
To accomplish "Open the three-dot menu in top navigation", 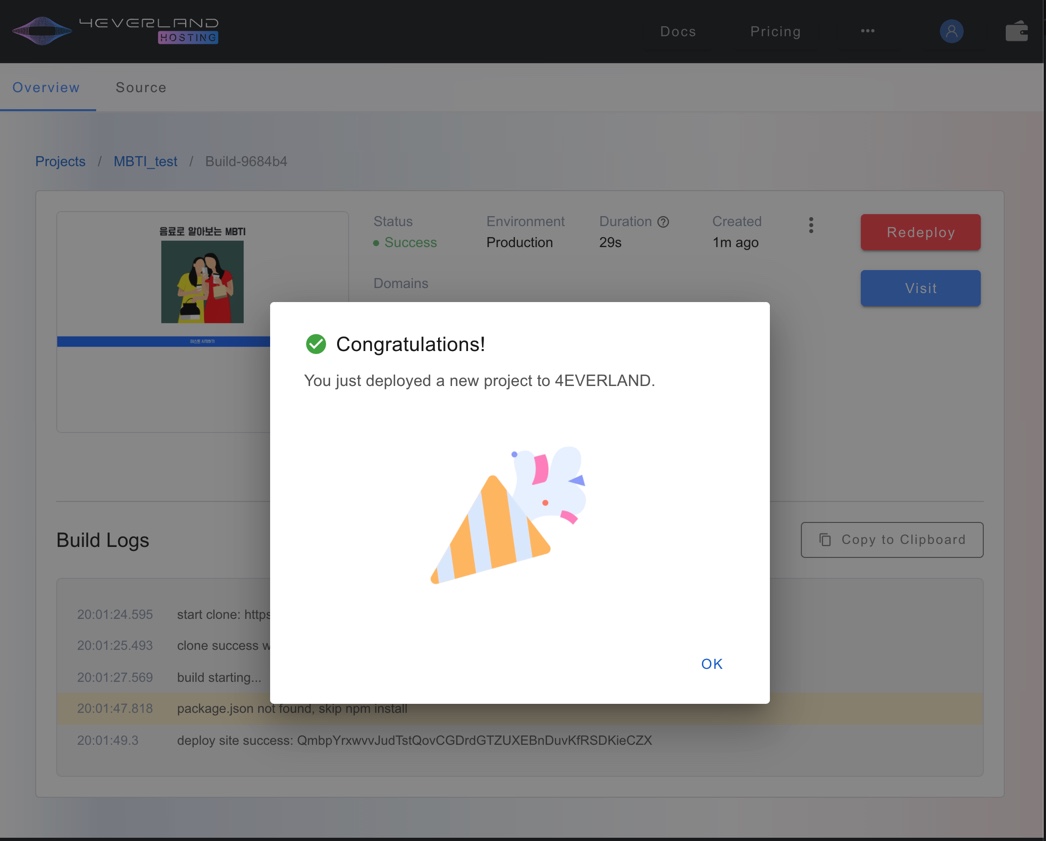I will click(x=867, y=31).
